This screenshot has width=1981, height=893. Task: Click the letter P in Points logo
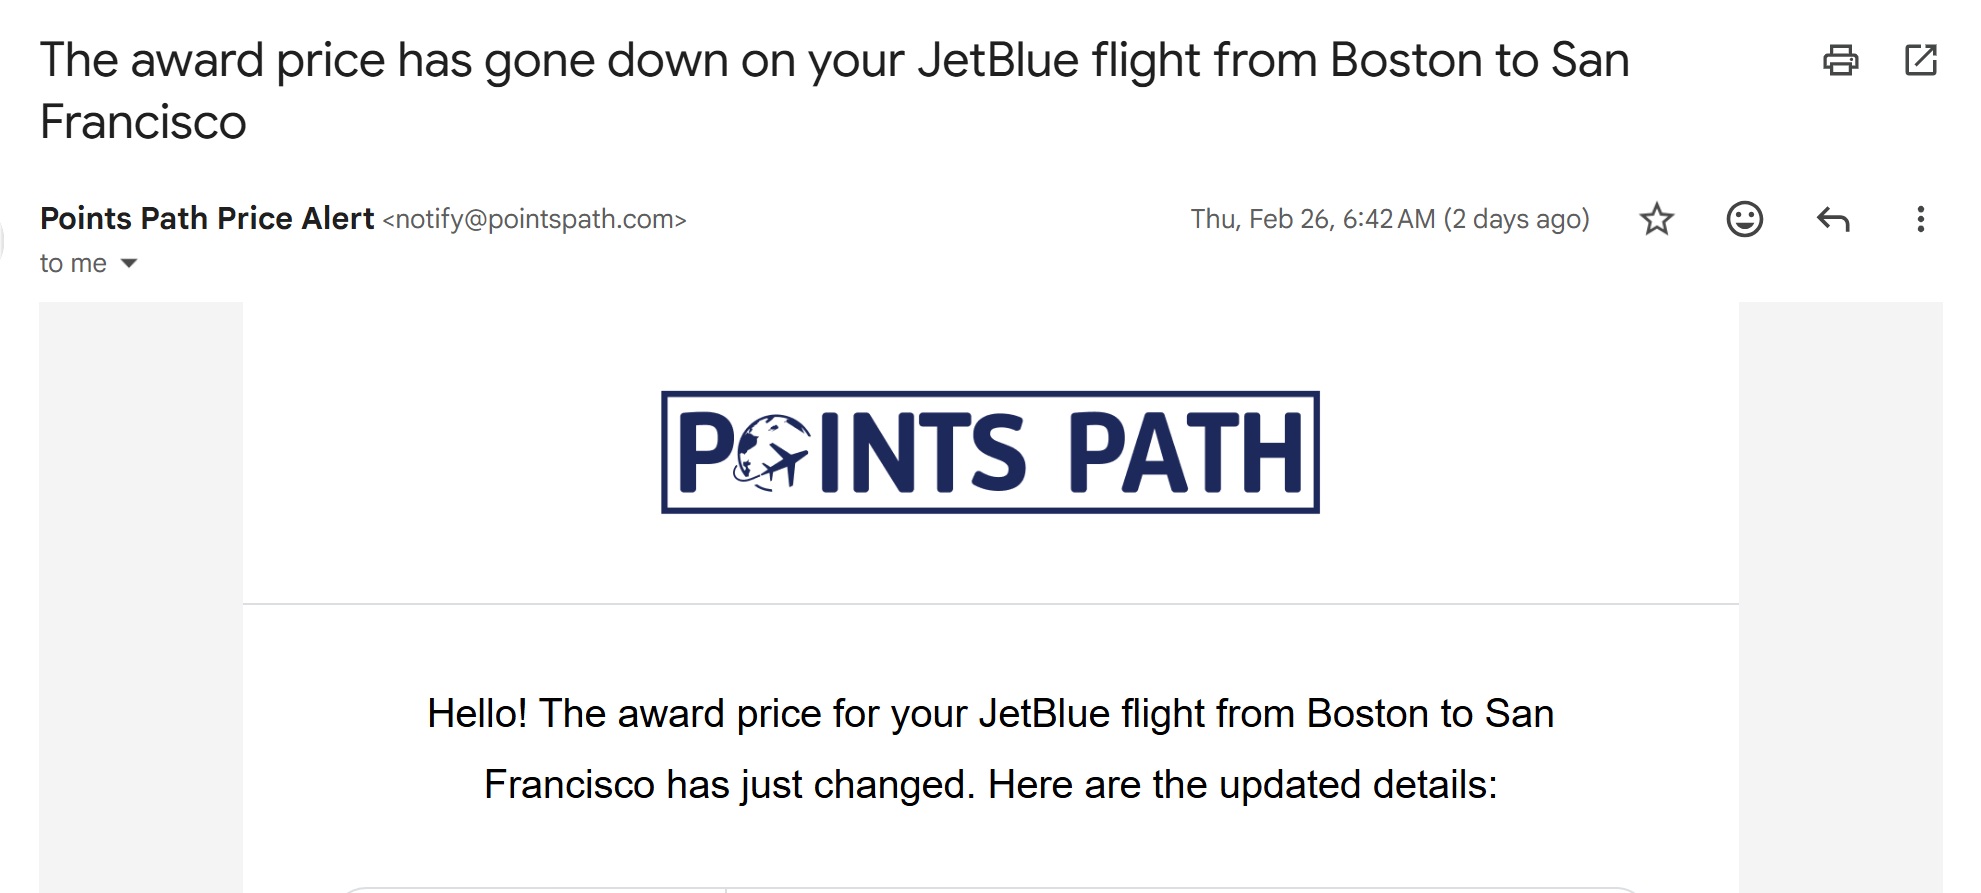pos(704,453)
